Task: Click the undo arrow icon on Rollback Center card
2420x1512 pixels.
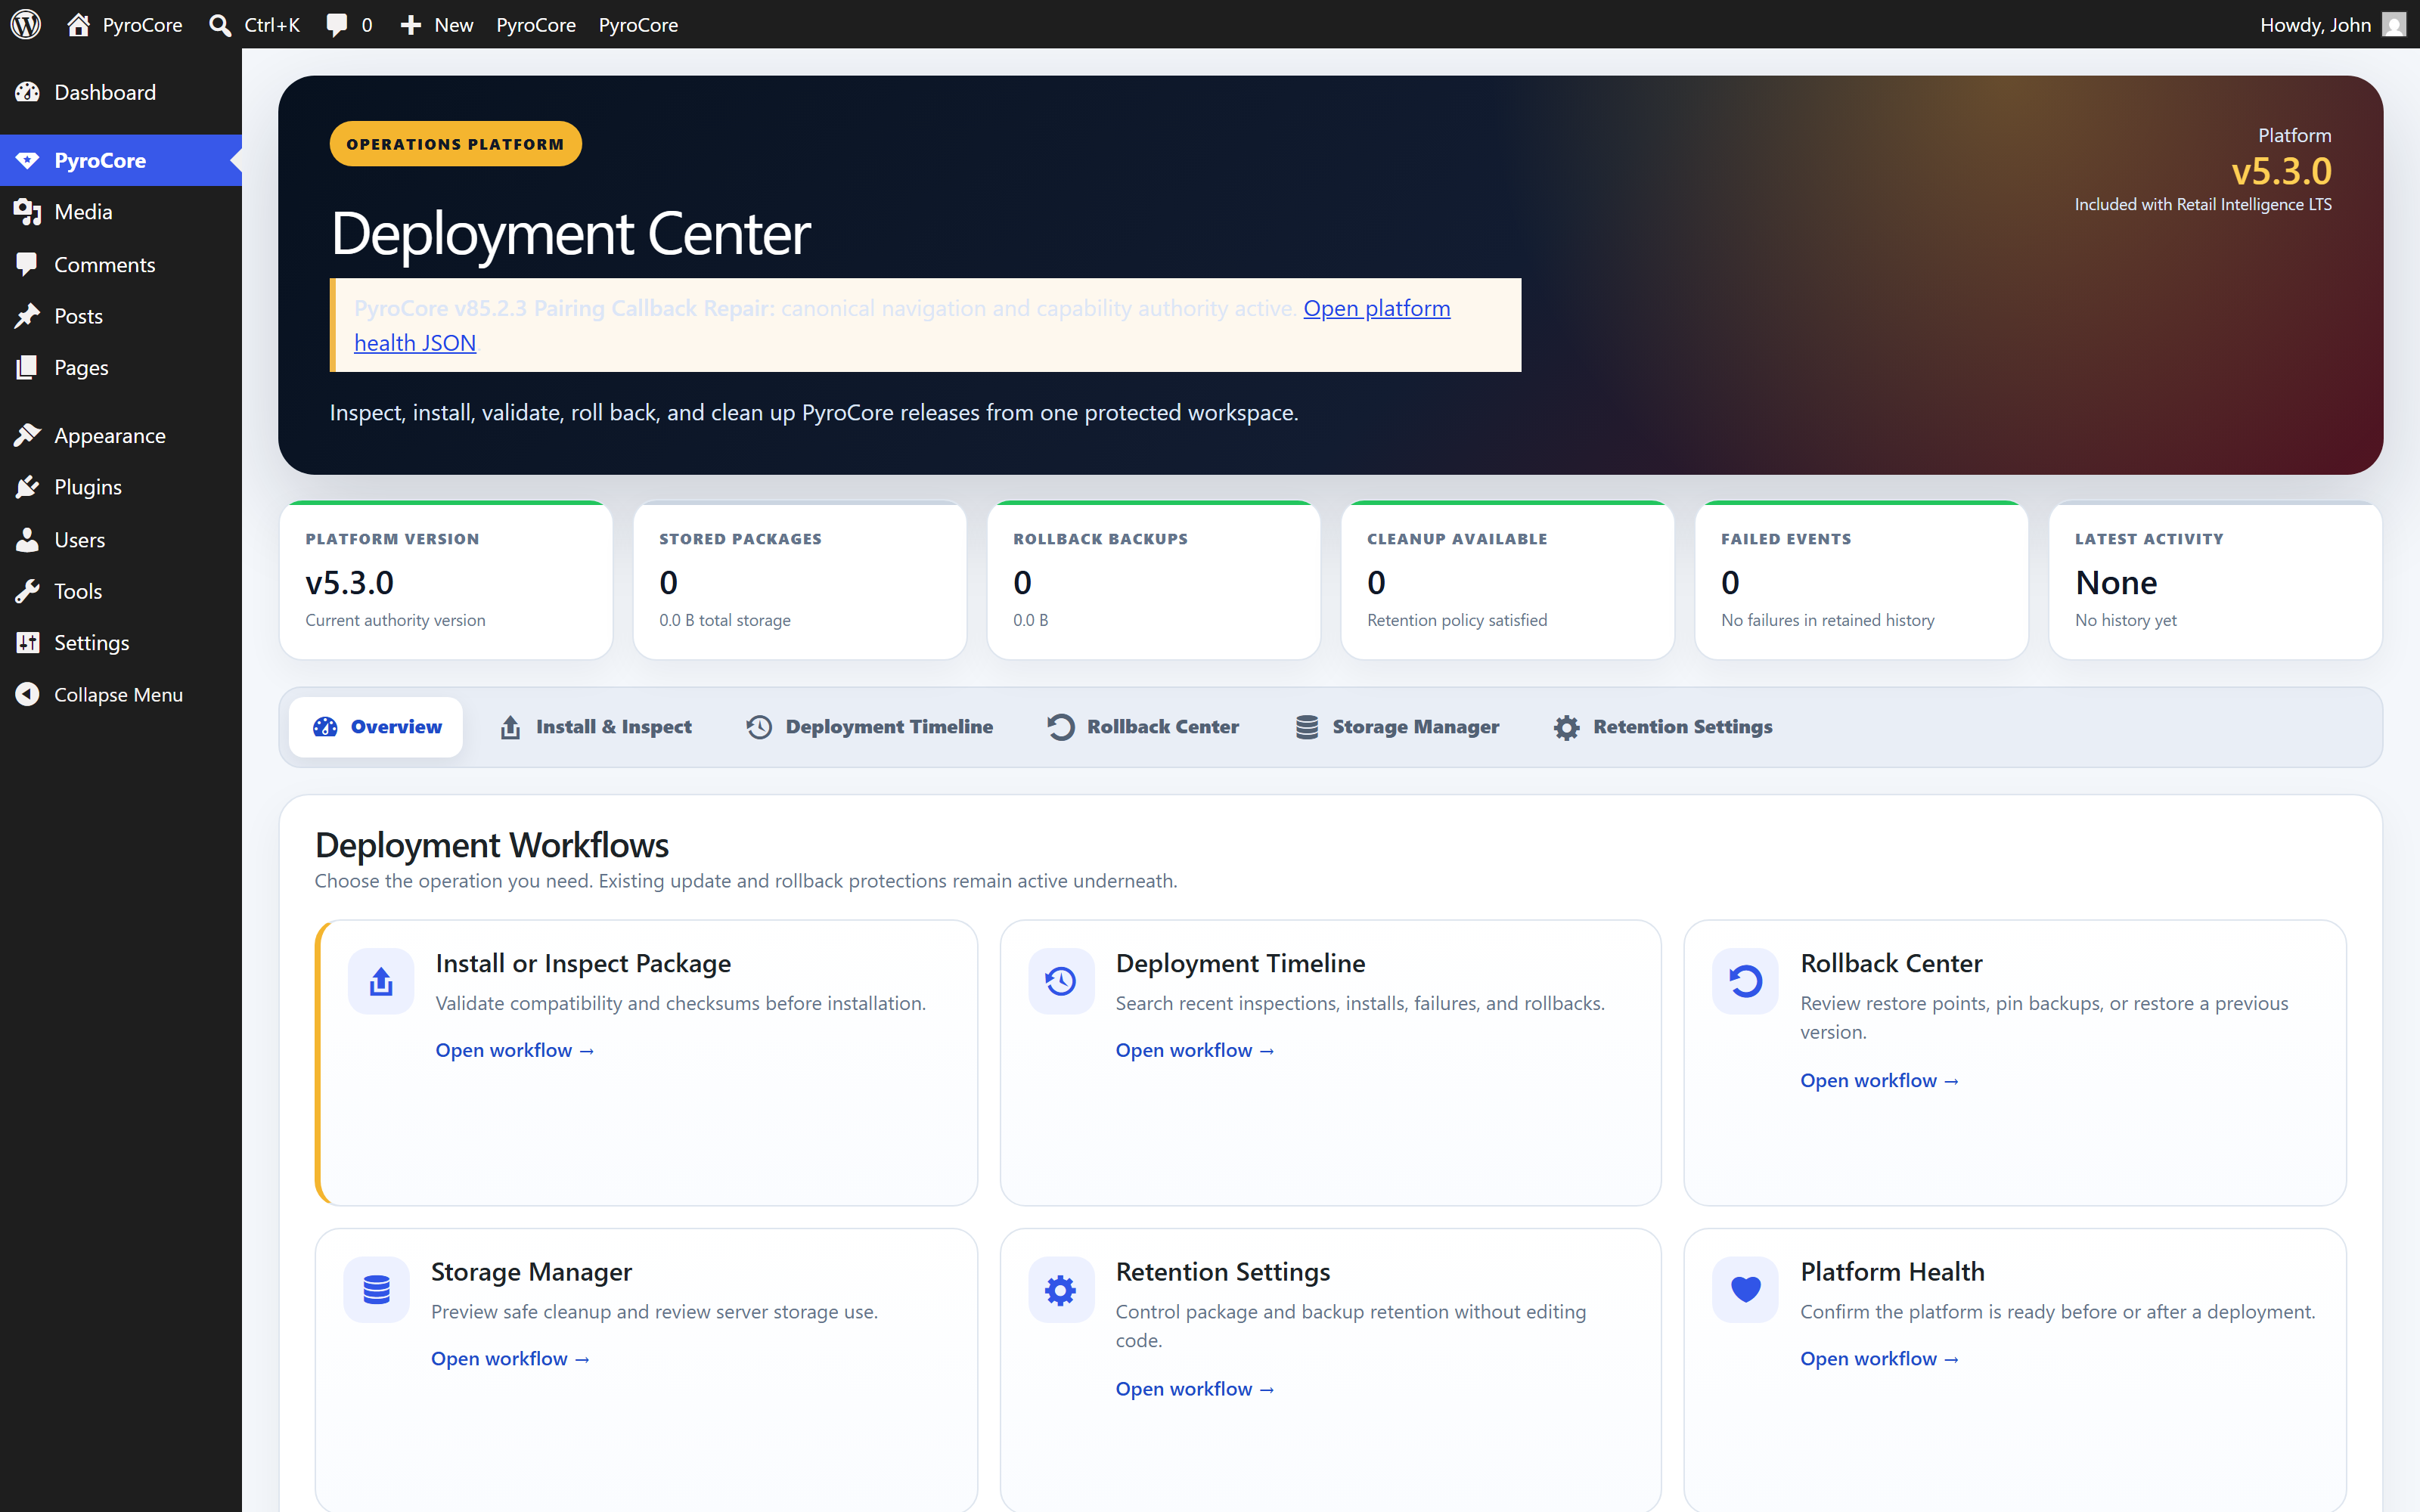Action: click(x=1745, y=981)
